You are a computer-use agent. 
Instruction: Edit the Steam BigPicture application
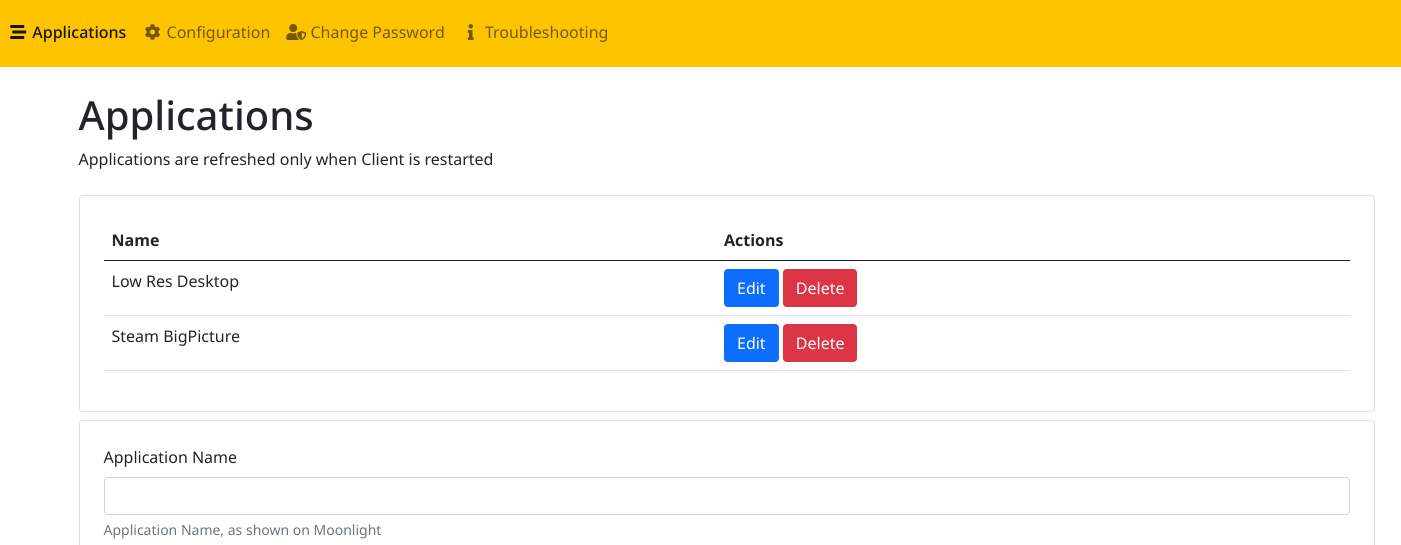pyautogui.click(x=751, y=343)
